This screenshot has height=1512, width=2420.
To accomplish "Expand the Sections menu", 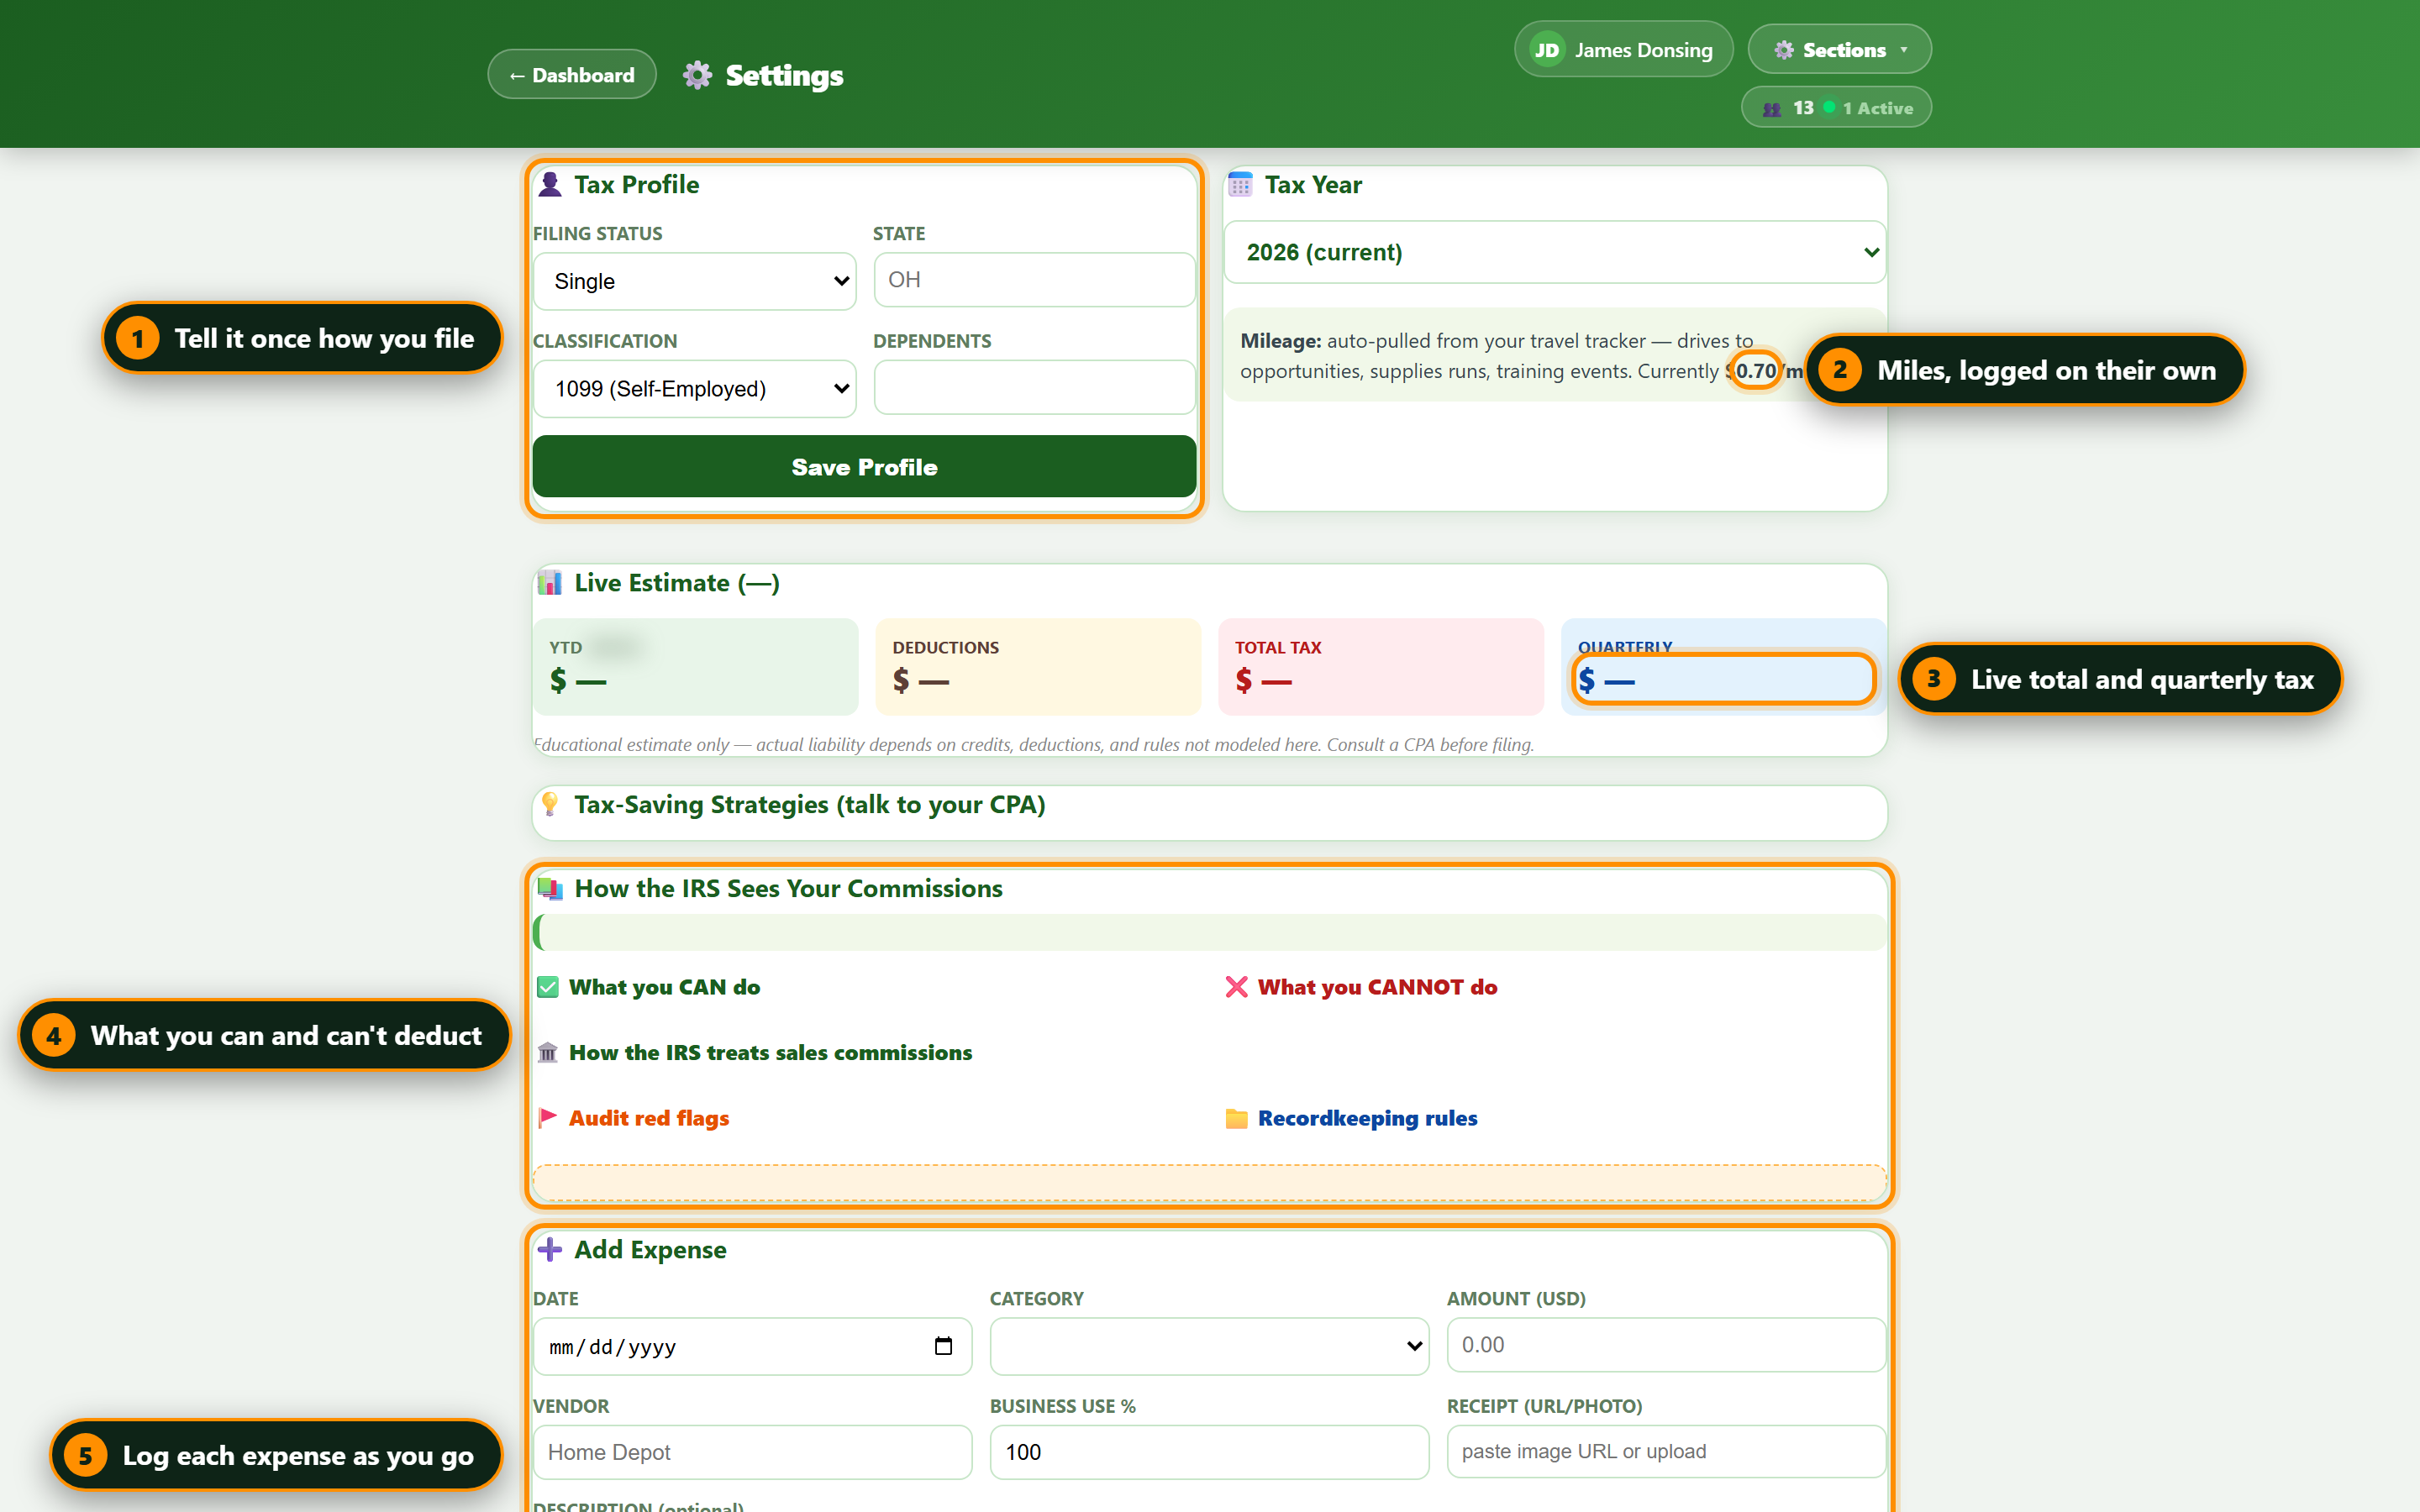I will click(1839, 50).
